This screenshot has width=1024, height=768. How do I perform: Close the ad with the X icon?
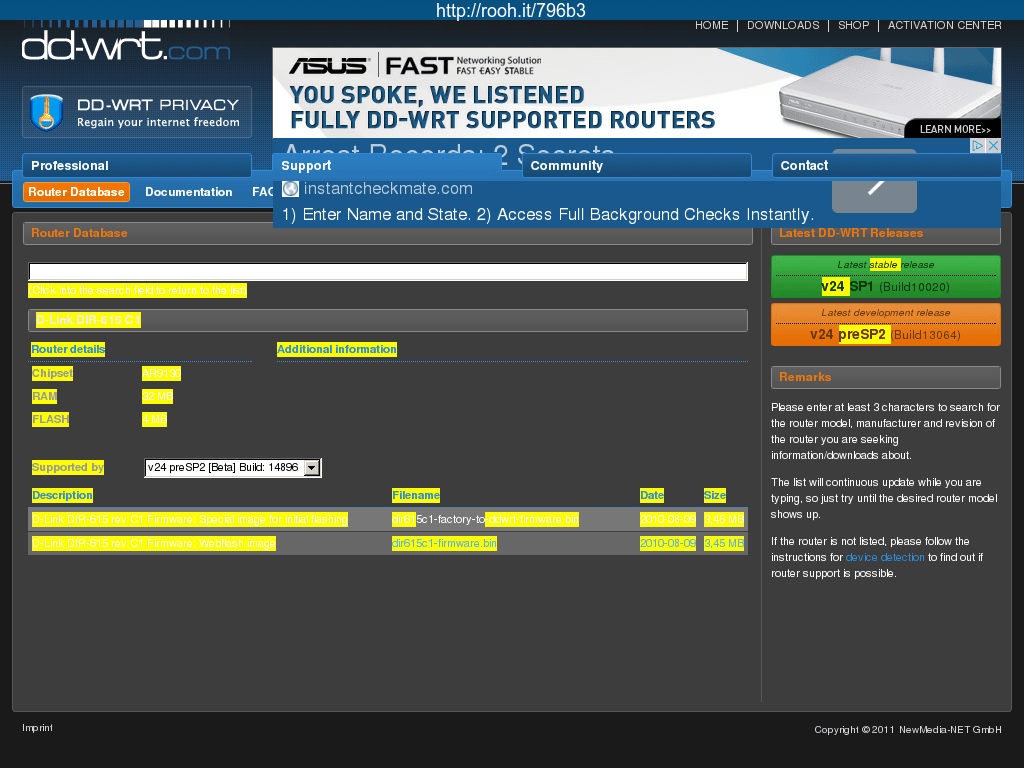point(993,146)
